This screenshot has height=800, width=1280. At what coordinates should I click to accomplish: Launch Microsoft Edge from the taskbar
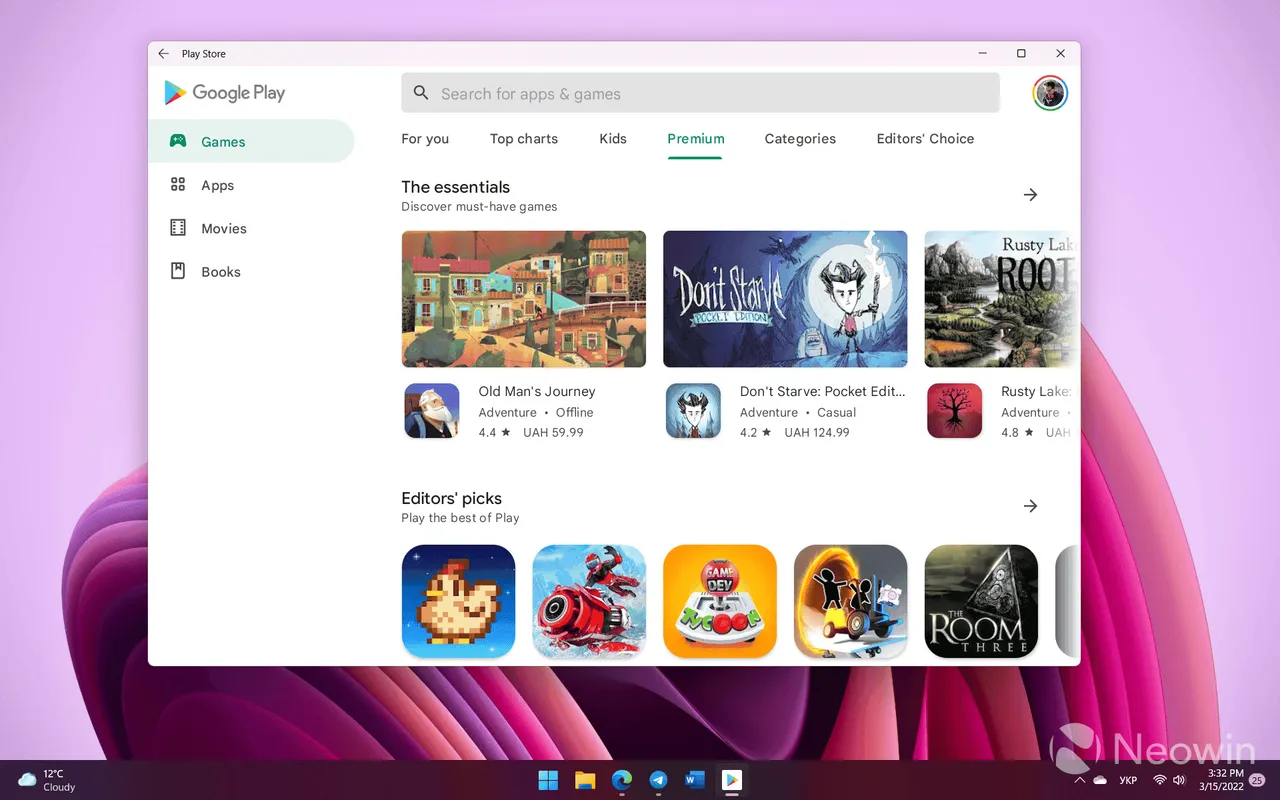coord(622,781)
